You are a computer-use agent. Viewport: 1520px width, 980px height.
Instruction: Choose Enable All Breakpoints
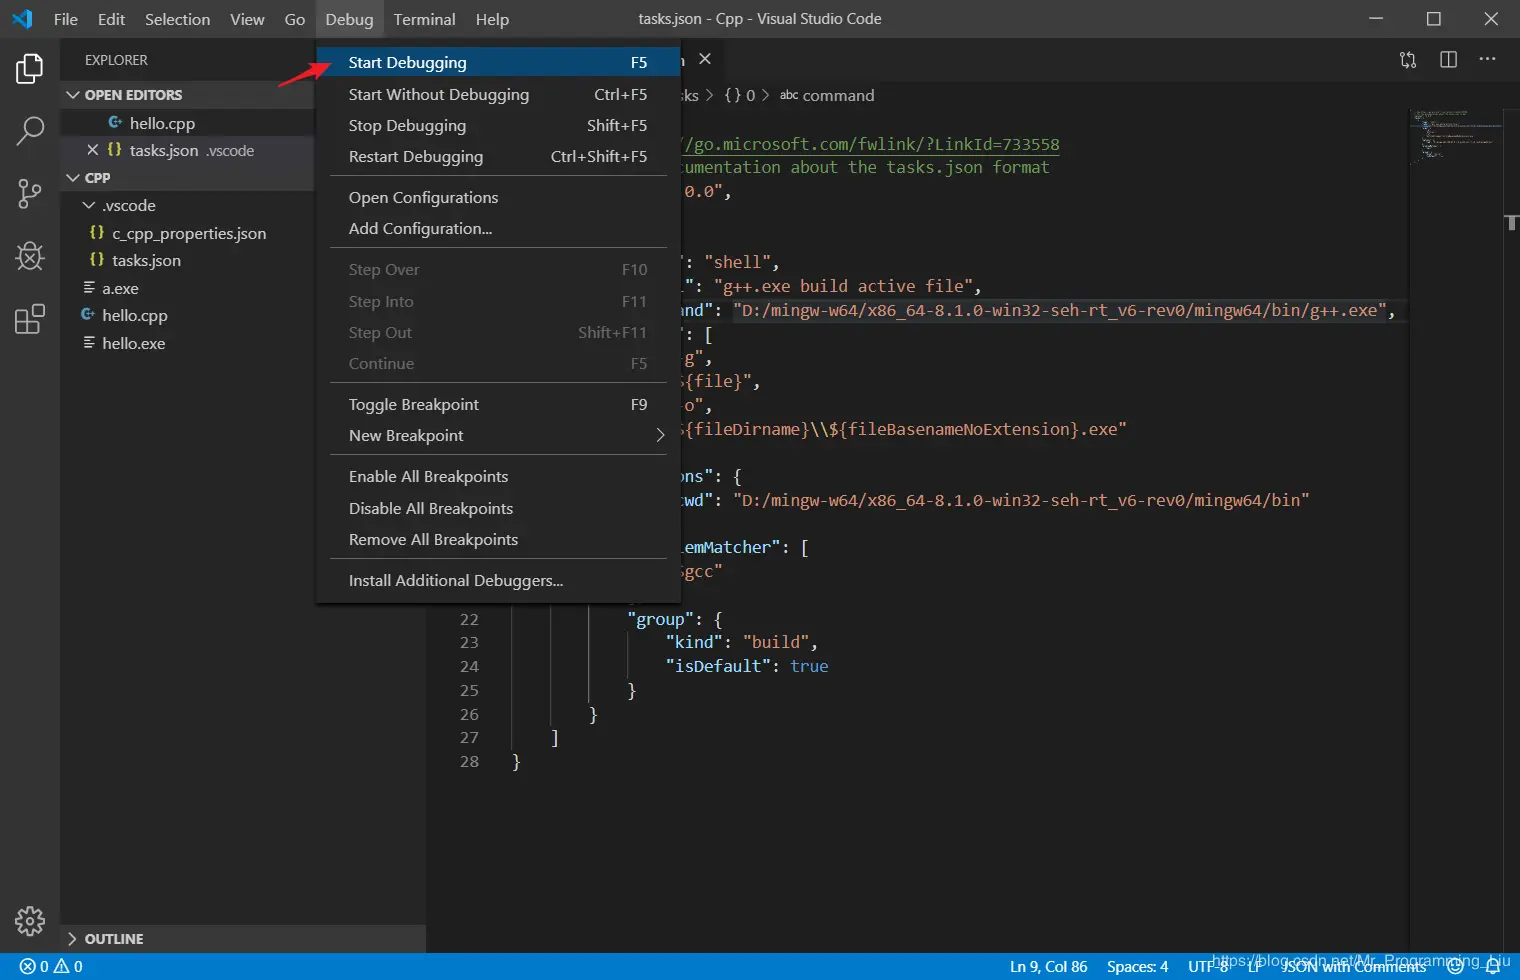point(498,476)
